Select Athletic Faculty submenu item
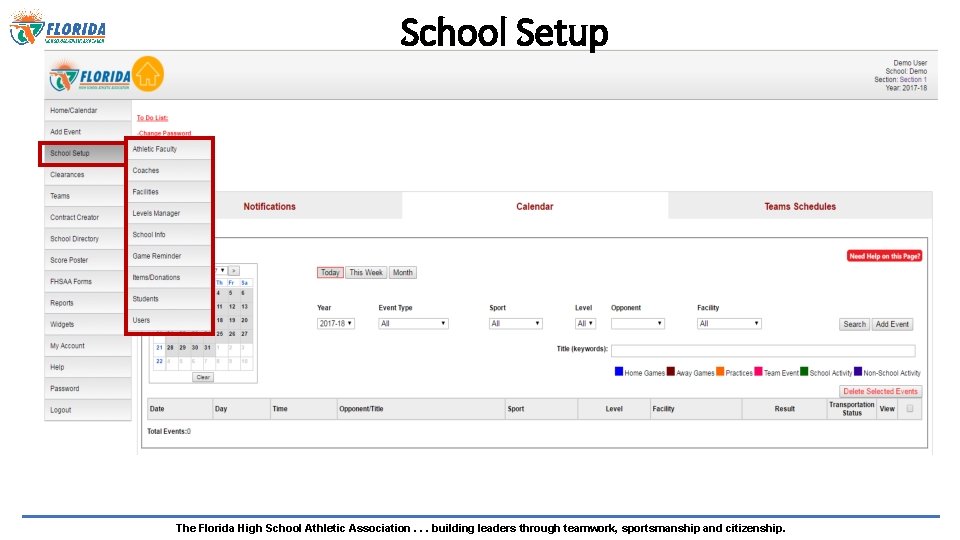960x540 pixels. click(169, 149)
